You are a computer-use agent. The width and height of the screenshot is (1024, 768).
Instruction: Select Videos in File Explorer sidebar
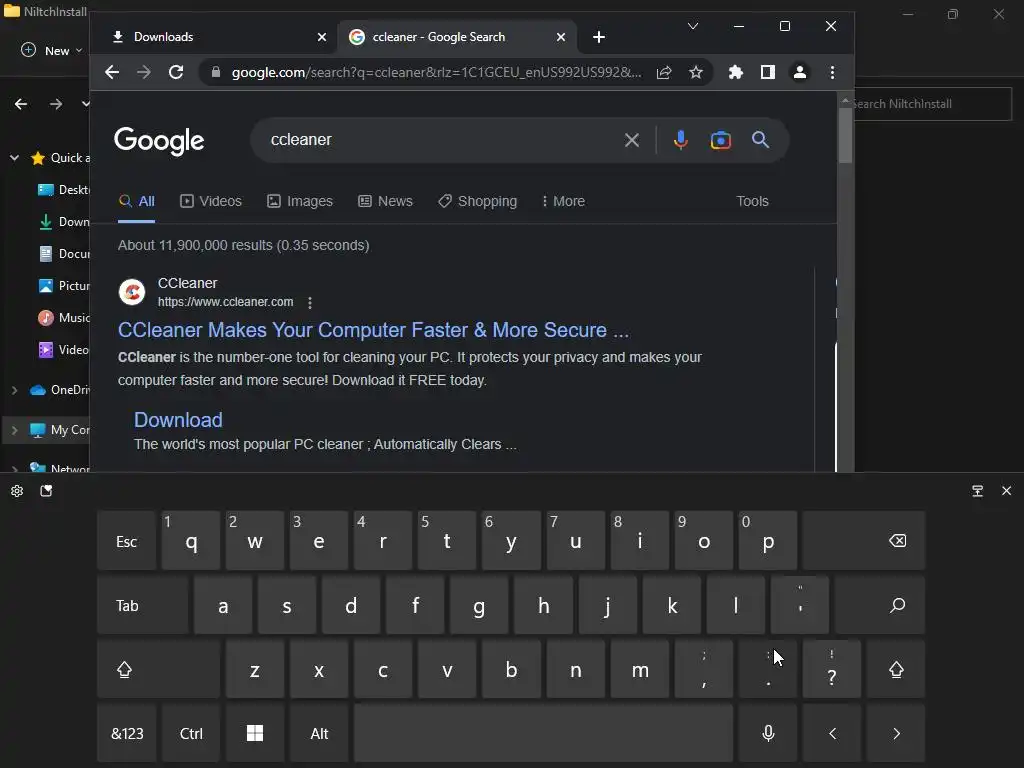click(63, 349)
